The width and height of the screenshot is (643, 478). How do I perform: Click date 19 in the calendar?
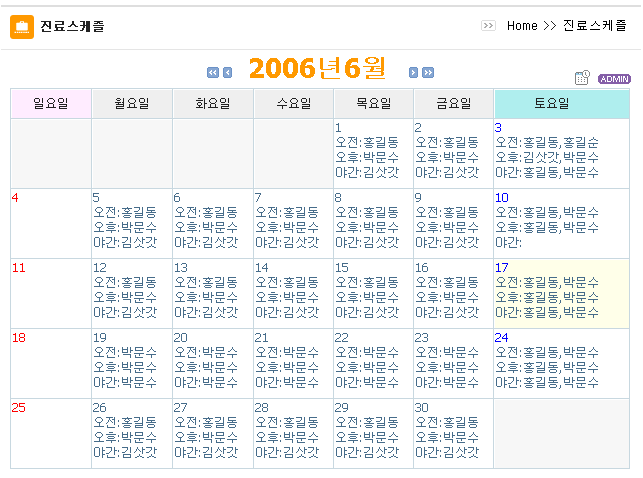(x=100, y=338)
